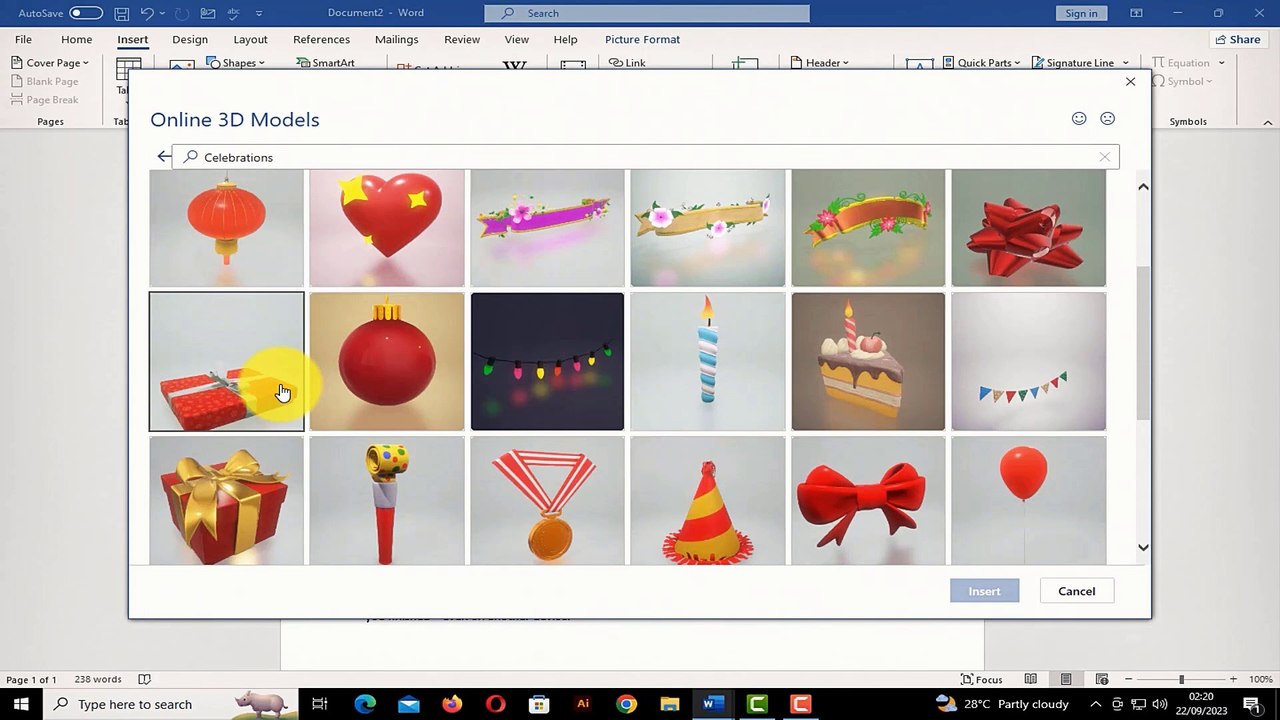The height and width of the screenshot is (720, 1280).
Task: Open the Picture Format tab
Action: pos(642,39)
